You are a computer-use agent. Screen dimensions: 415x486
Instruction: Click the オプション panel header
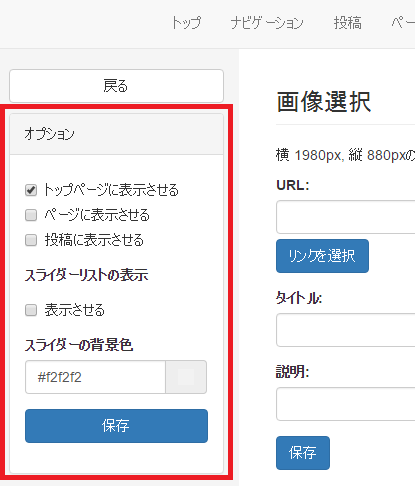pos(116,134)
